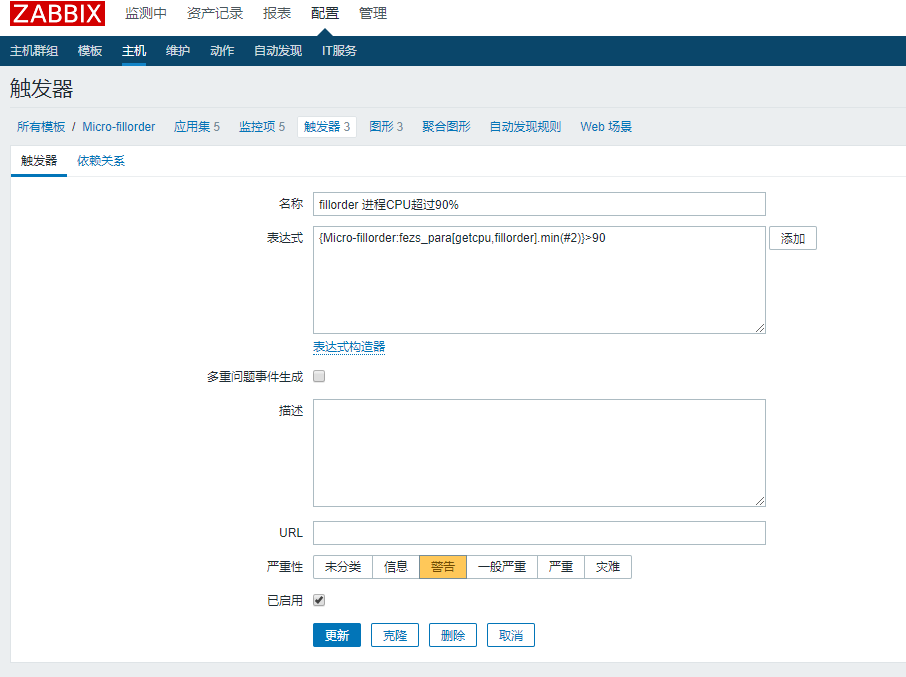This screenshot has width=906, height=677.
Task: Switch to the 触发器 tab
Action: tap(39, 161)
